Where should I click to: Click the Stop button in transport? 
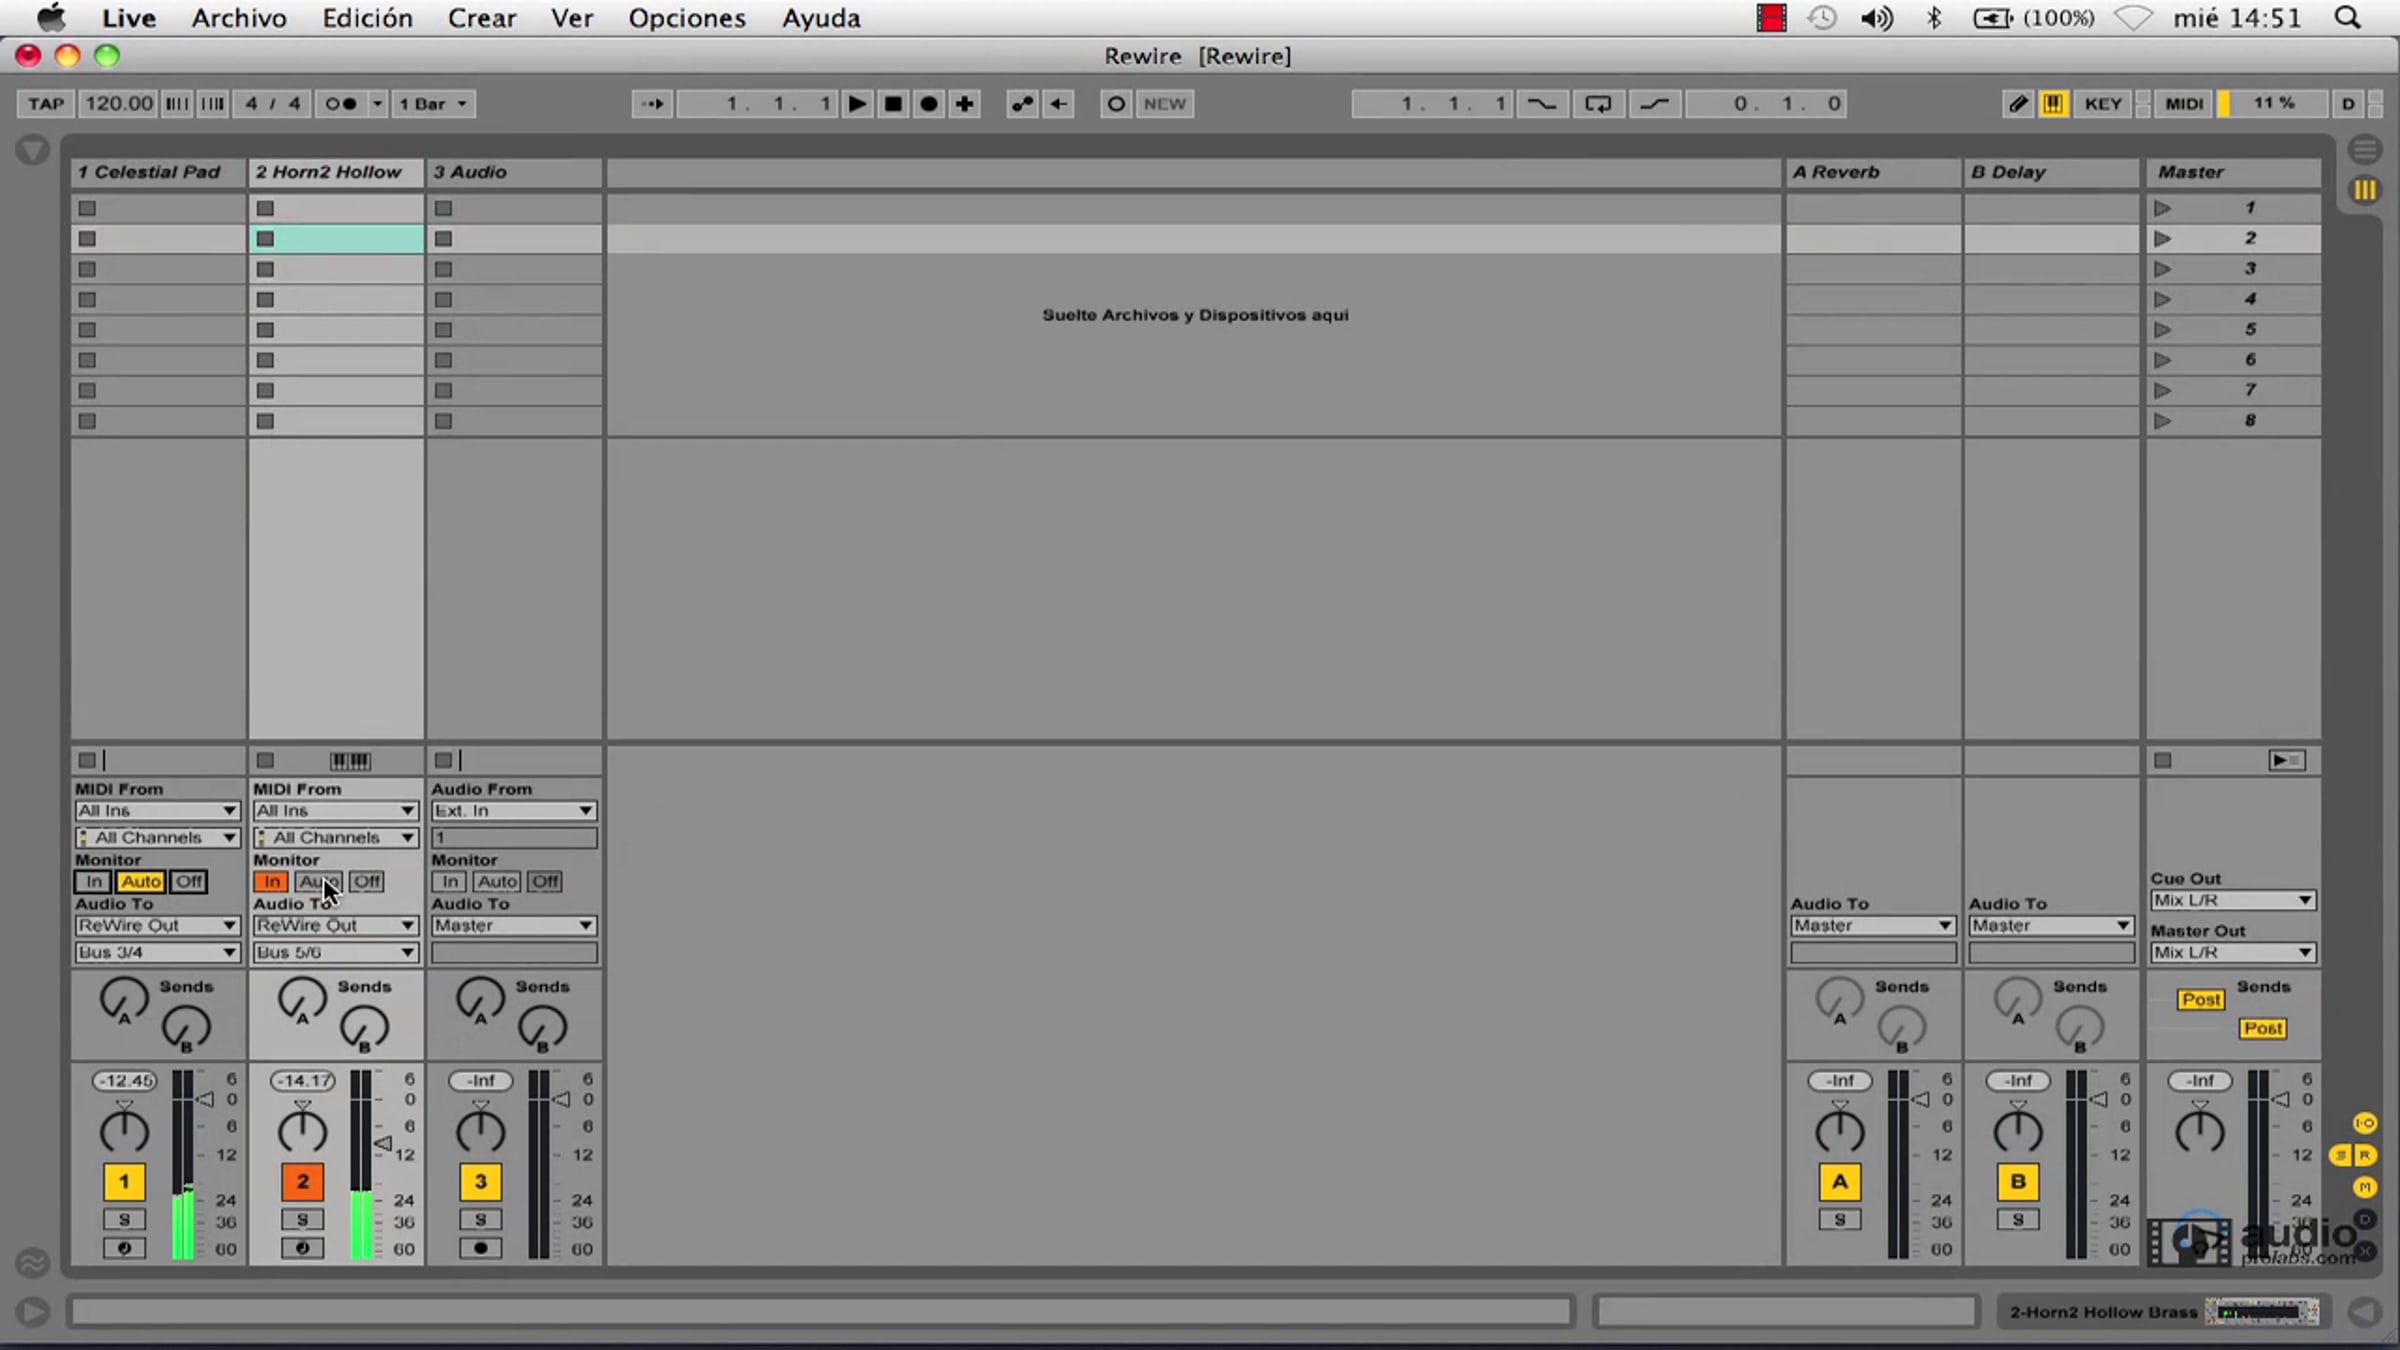893,104
